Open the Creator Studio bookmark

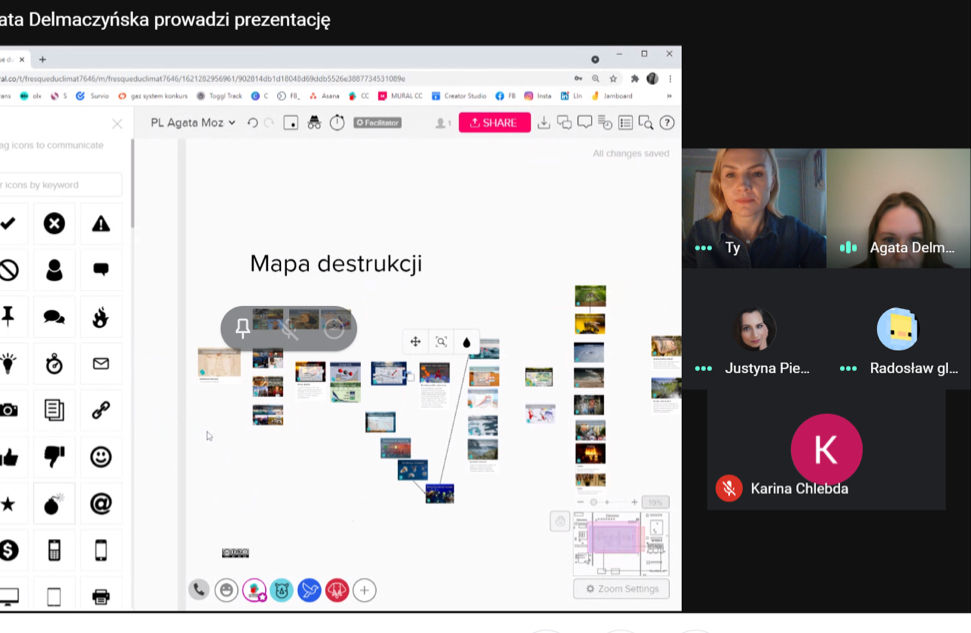459,96
